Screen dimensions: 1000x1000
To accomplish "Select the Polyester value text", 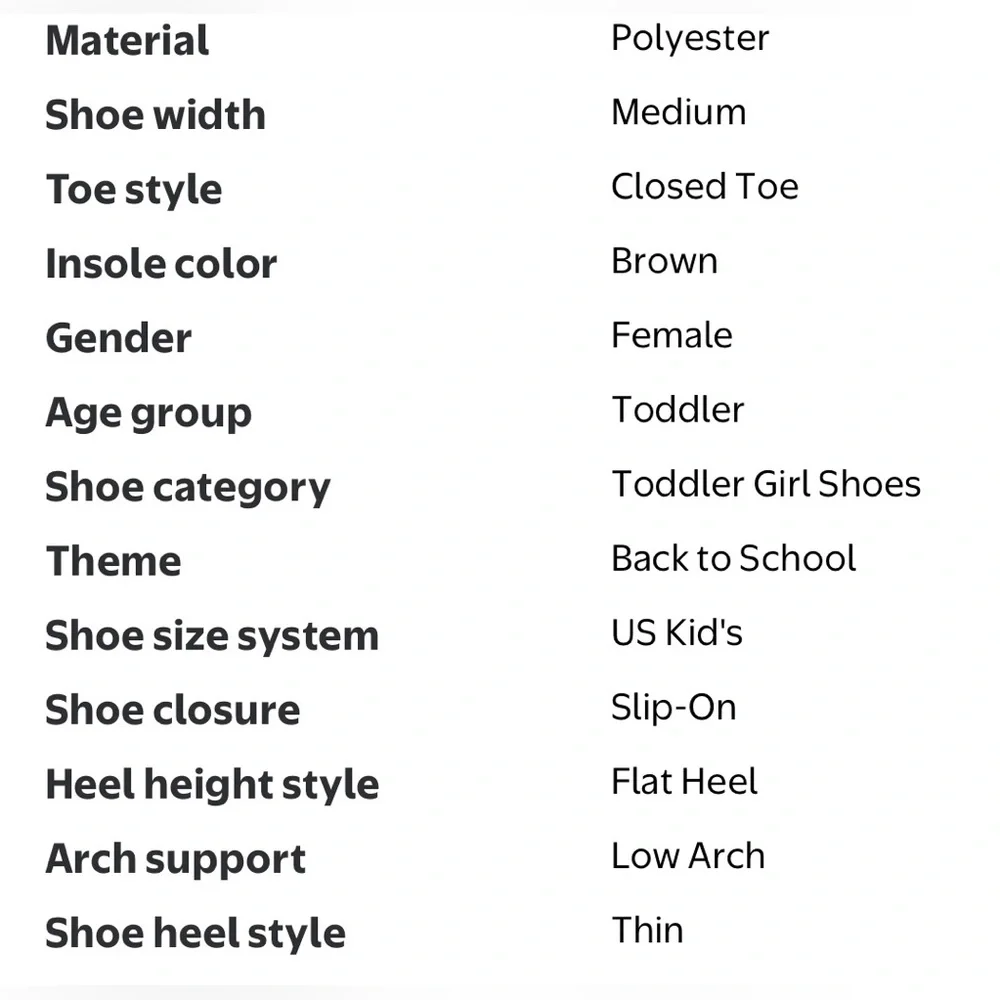I will 690,40.
